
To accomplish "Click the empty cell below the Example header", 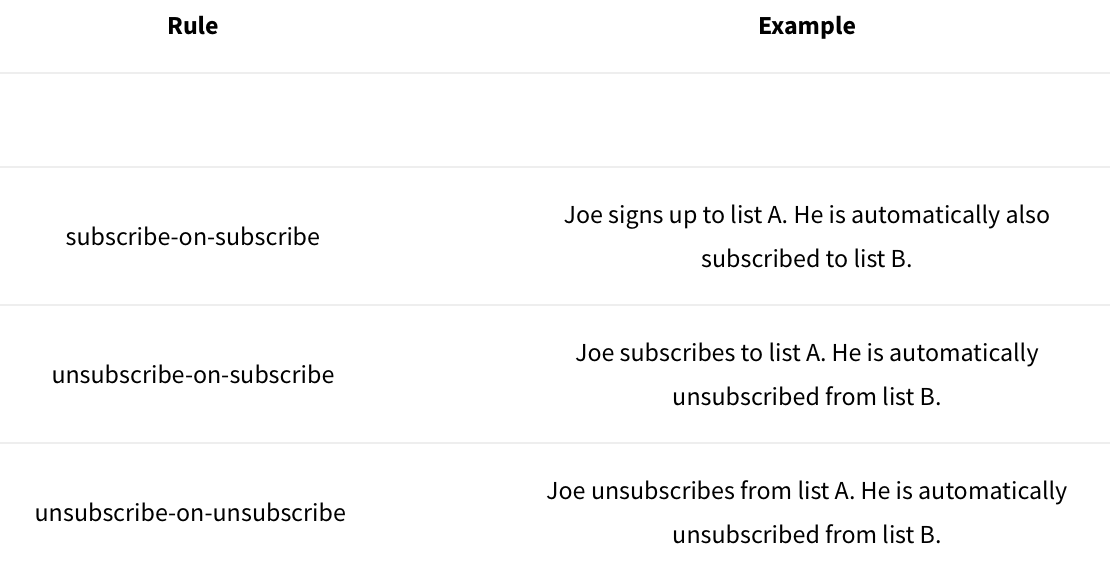I will pos(806,120).
